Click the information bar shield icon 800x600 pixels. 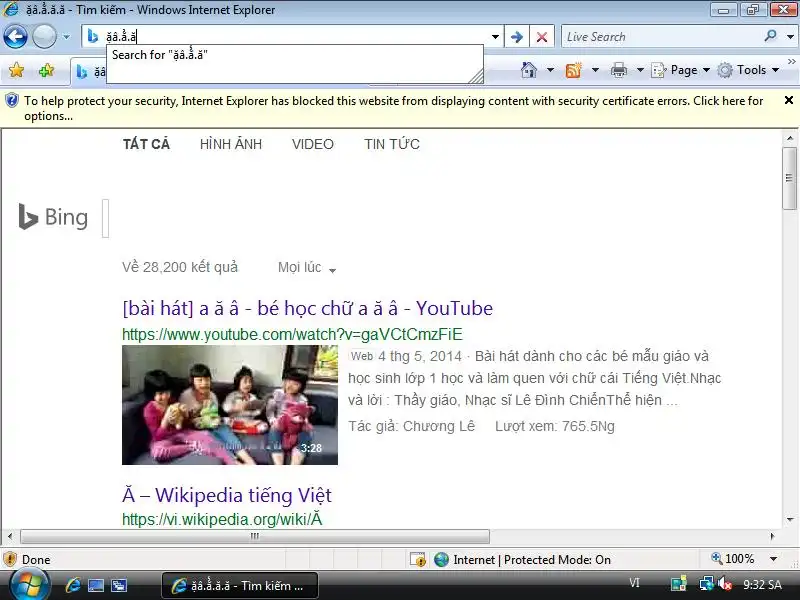click(x=11, y=101)
